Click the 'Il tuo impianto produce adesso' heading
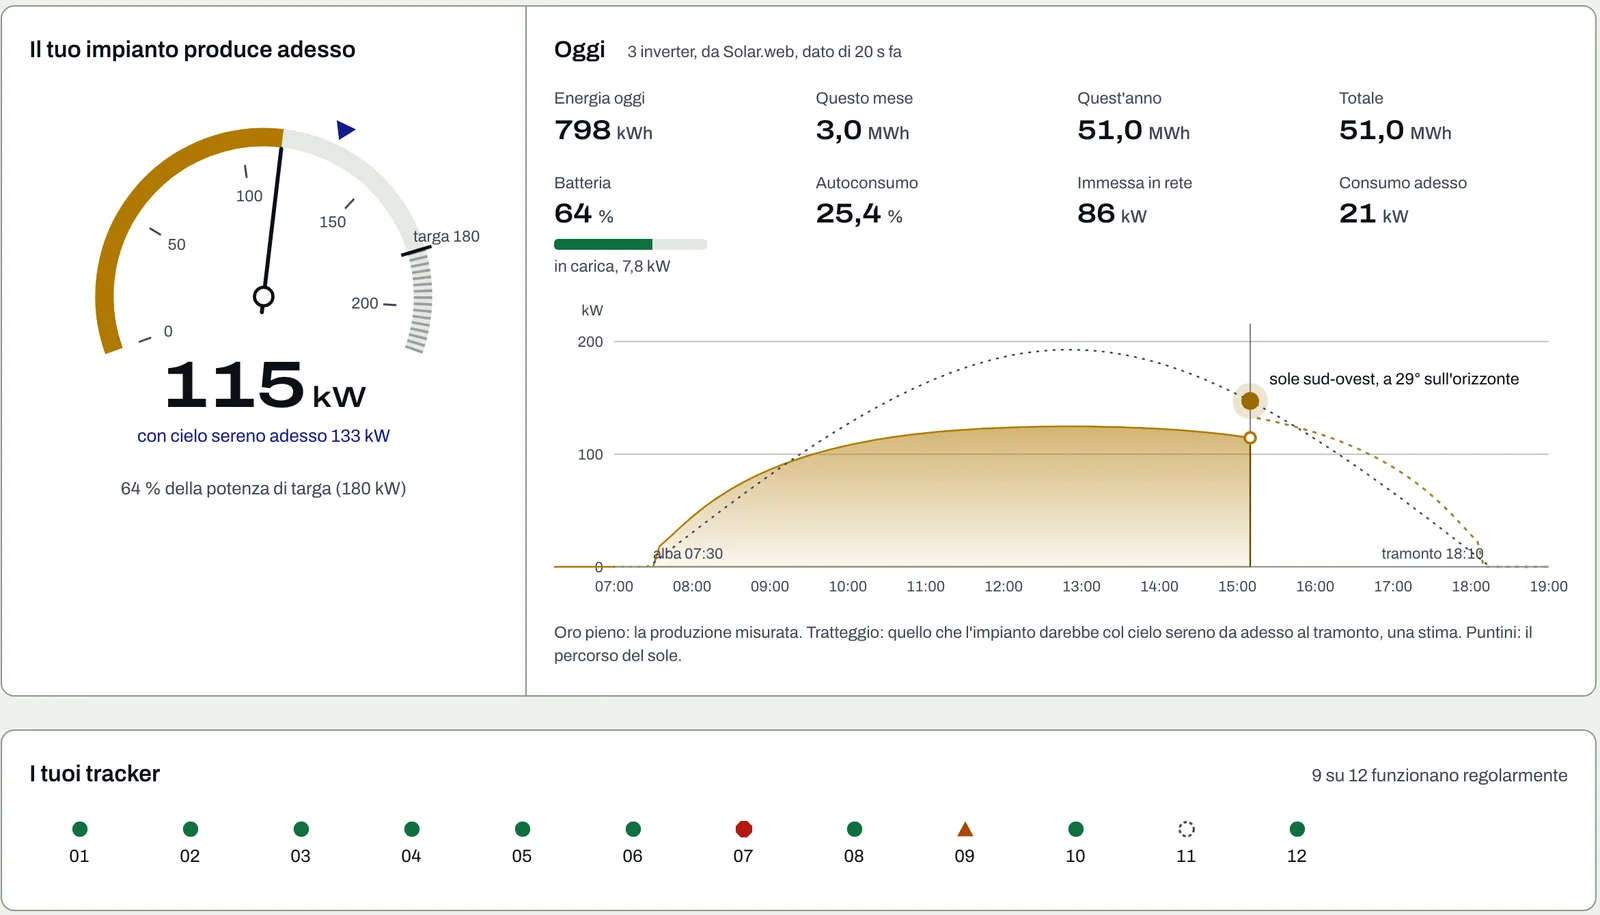 [x=192, y=50]
